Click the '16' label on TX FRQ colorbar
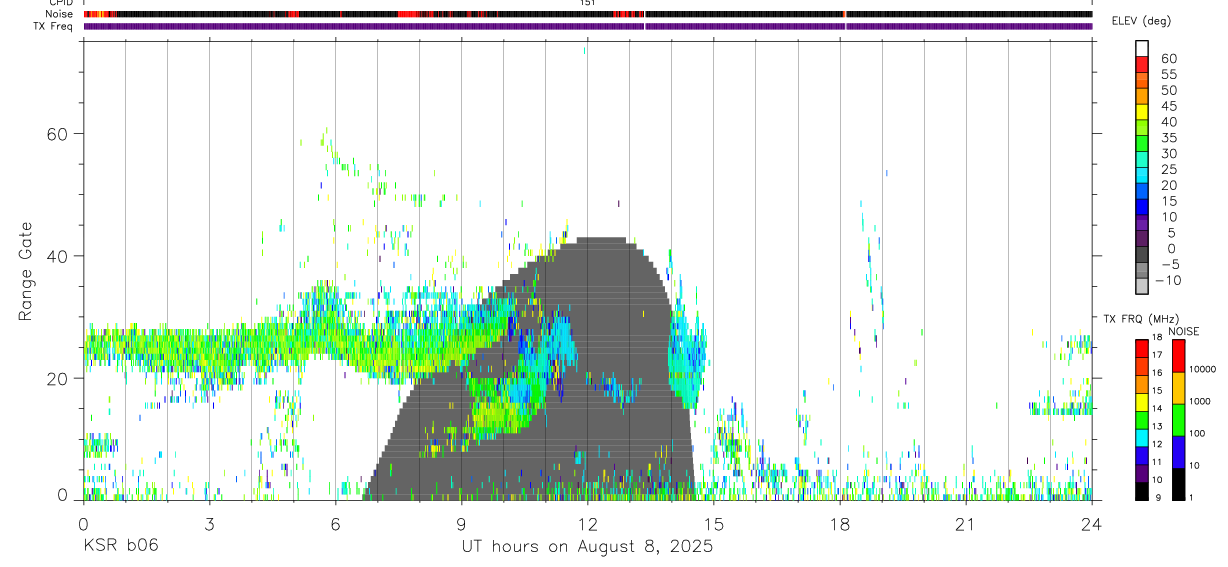Screen dimensions: 1228x567 pos(1157,373)
